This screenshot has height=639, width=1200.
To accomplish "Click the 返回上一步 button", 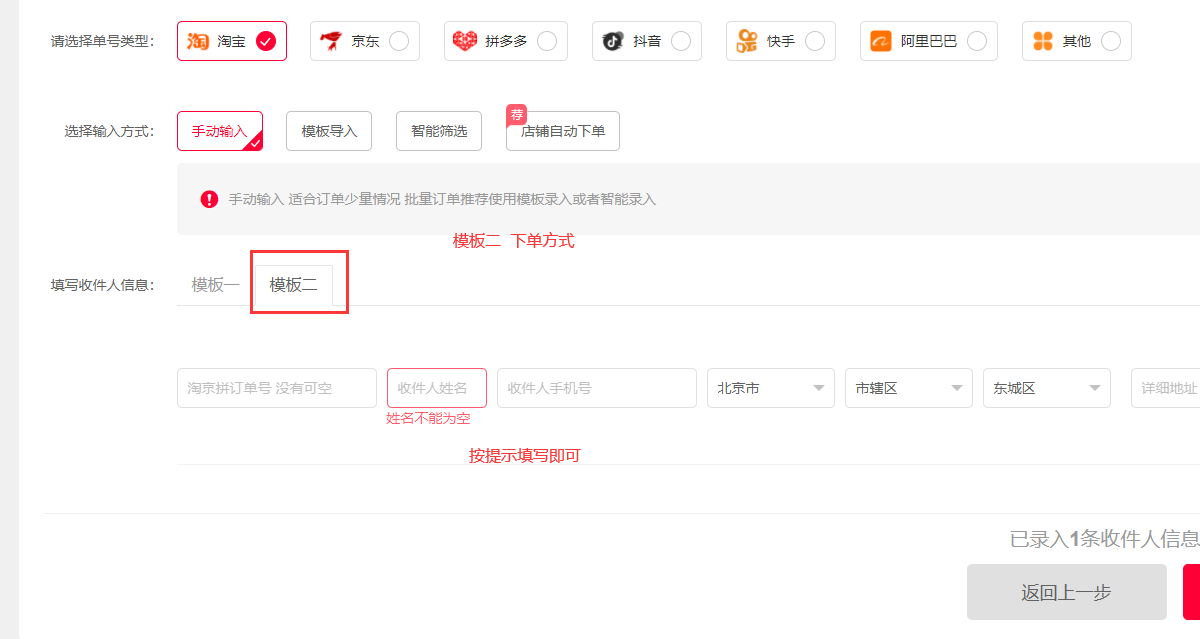I will coord(1066,592).
